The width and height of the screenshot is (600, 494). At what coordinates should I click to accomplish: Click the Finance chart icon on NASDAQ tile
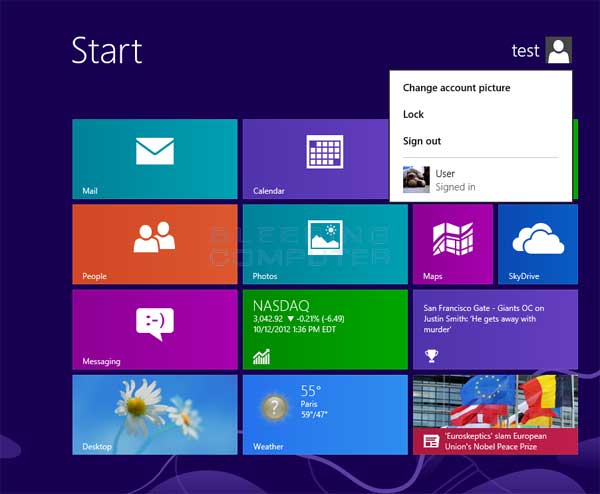[x=262, y=357]
